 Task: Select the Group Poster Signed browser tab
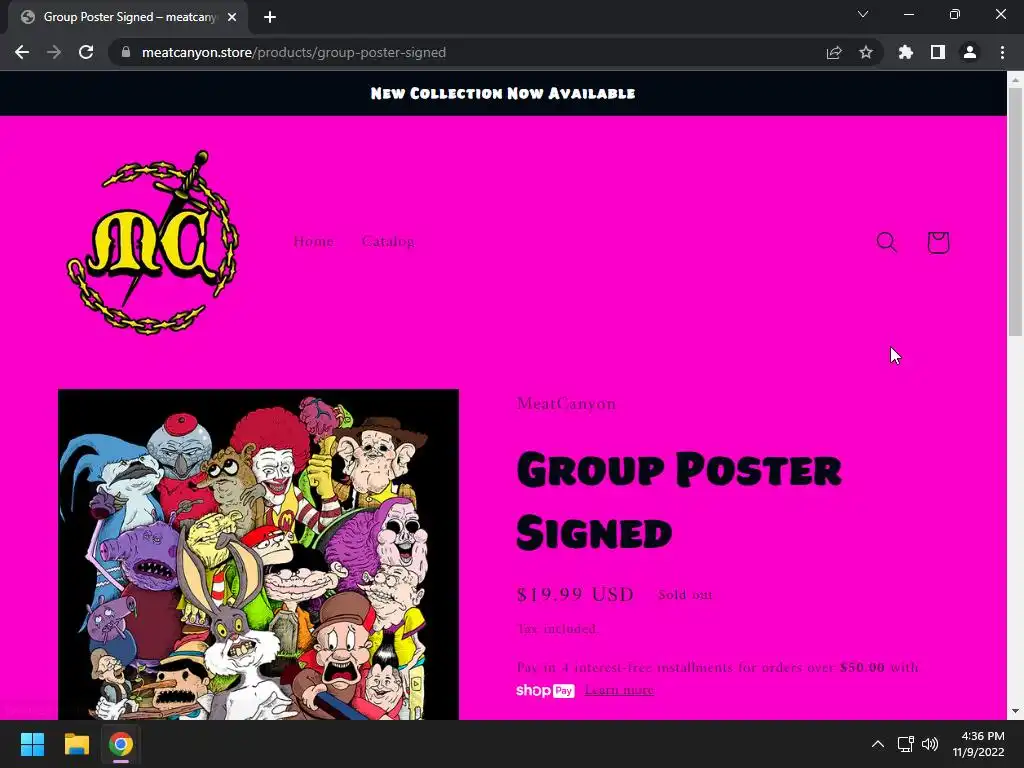click(x=128, y=17)
